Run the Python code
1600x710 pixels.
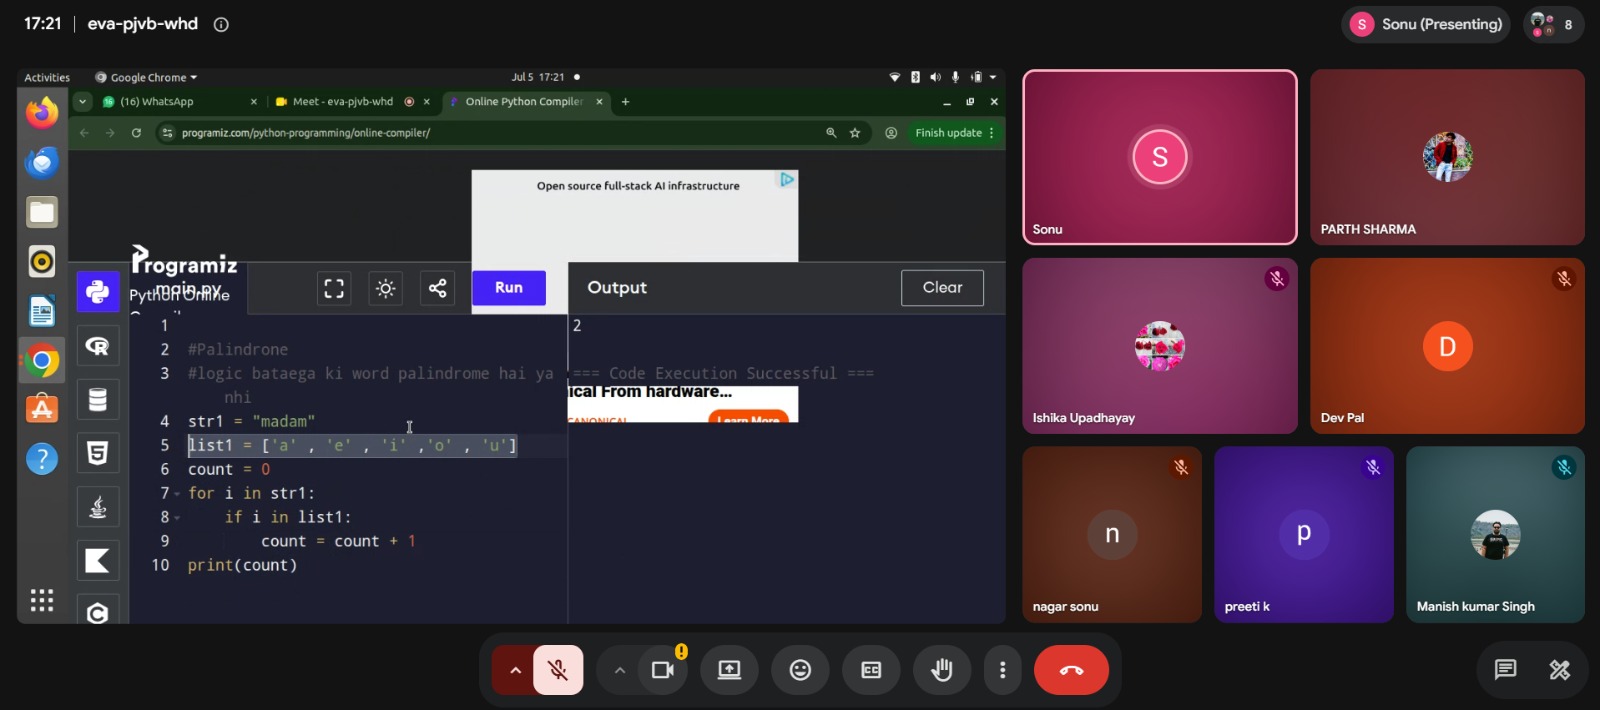click(x=509, y=288)
